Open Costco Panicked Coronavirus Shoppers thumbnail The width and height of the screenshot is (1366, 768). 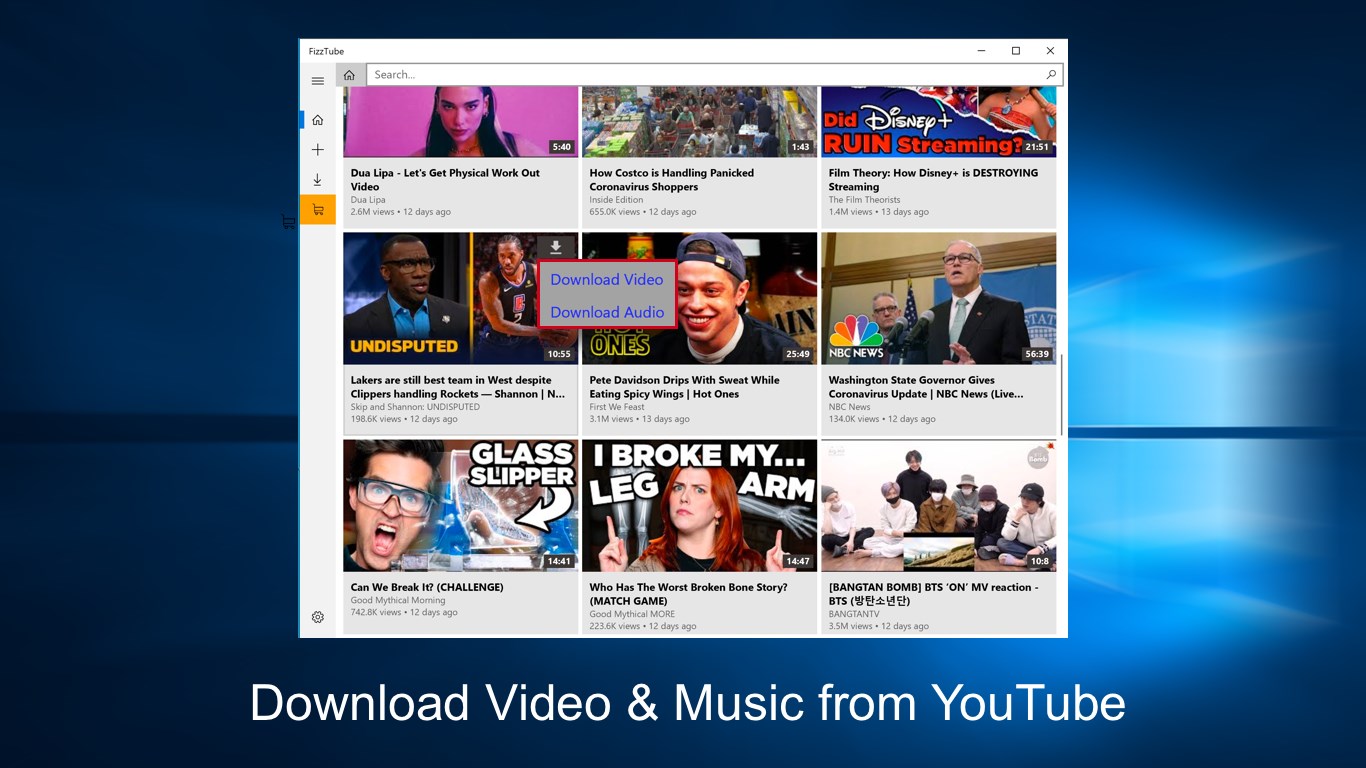[x=699, y=122]
